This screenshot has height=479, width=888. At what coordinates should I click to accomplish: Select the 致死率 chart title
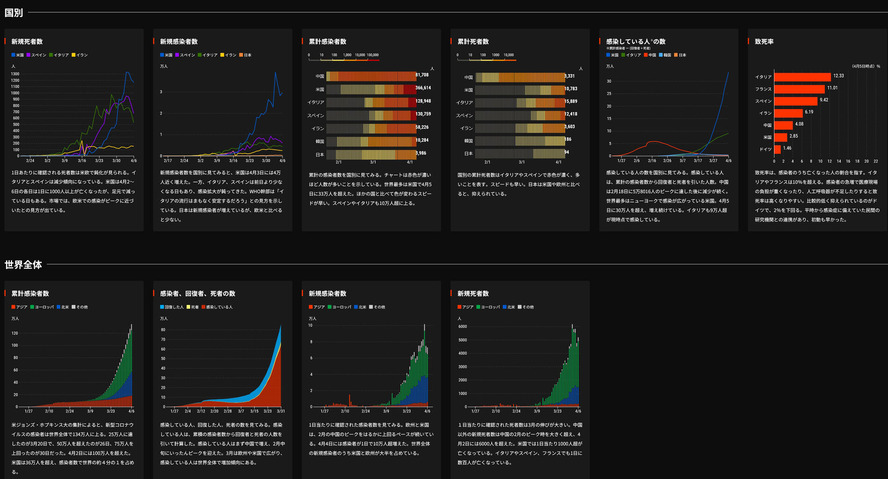[764, 41]
